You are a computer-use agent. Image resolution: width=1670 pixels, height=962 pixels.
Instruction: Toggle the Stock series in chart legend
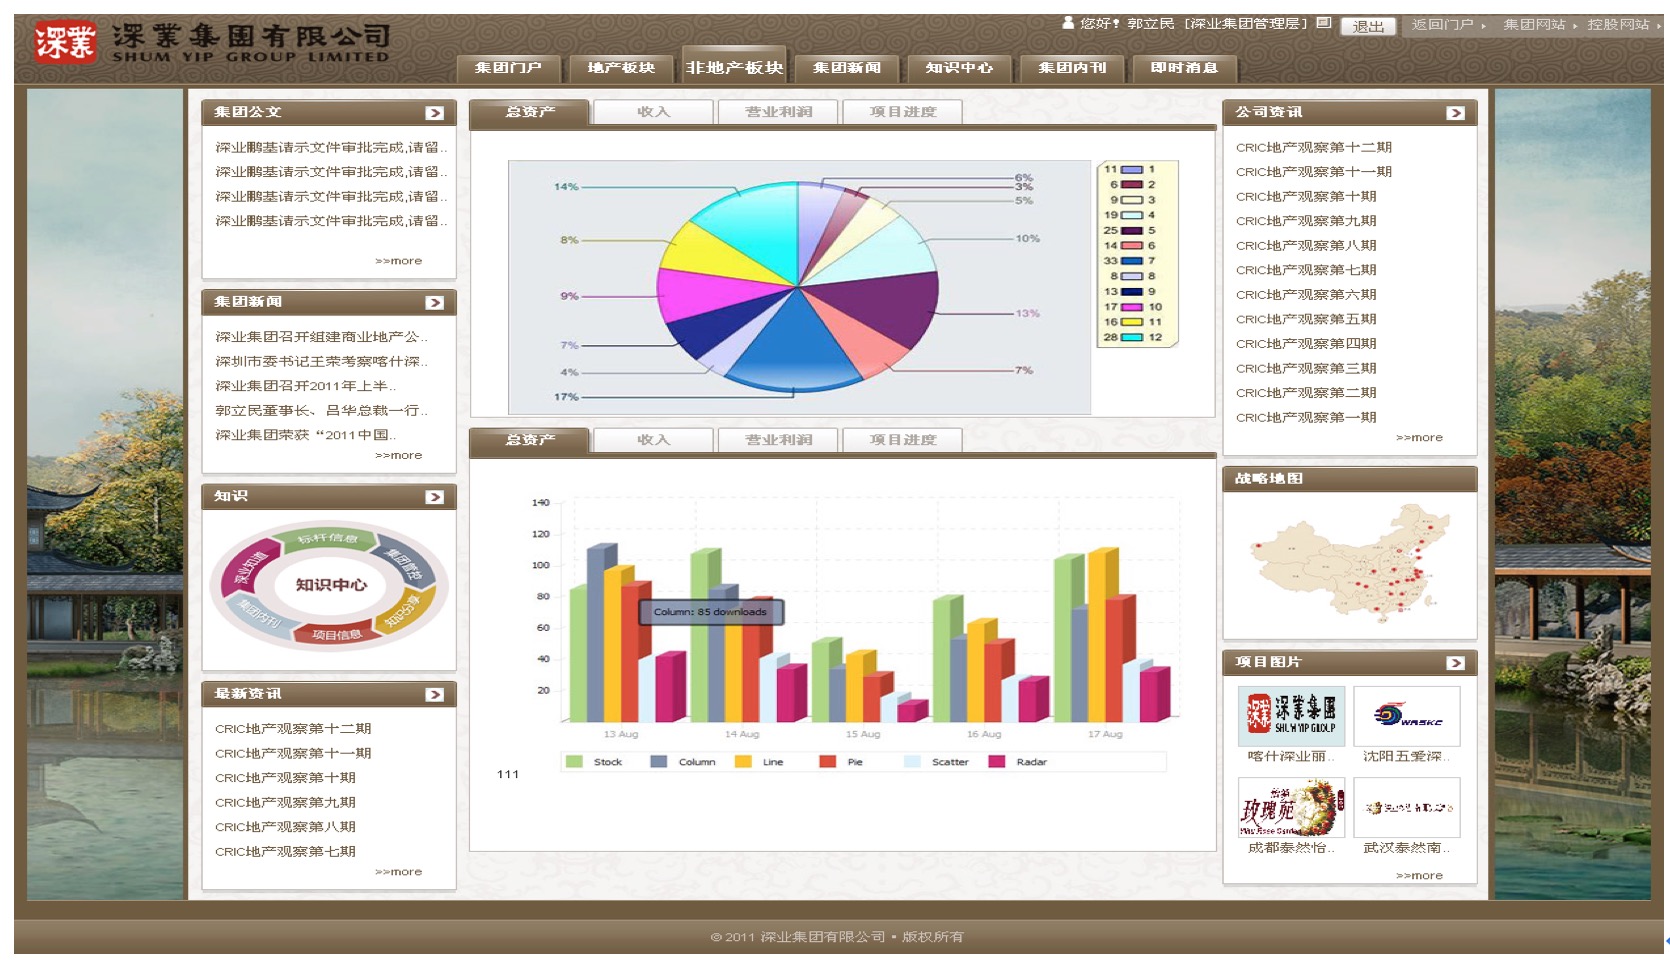pyautogui.click(x=596, y=762)
